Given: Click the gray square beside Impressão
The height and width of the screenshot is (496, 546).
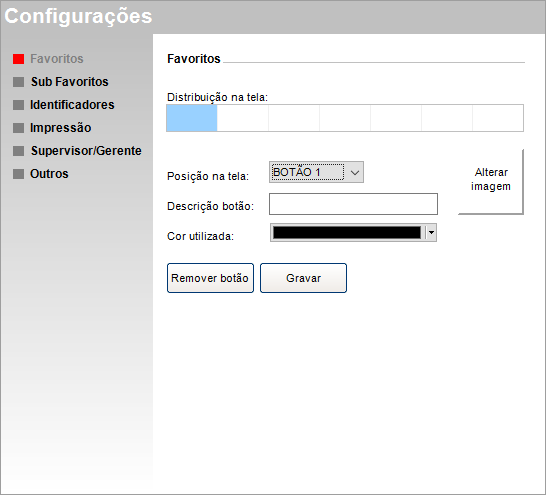Looking at the screenshot, I should pyautogui.click(x=18, y=128).
